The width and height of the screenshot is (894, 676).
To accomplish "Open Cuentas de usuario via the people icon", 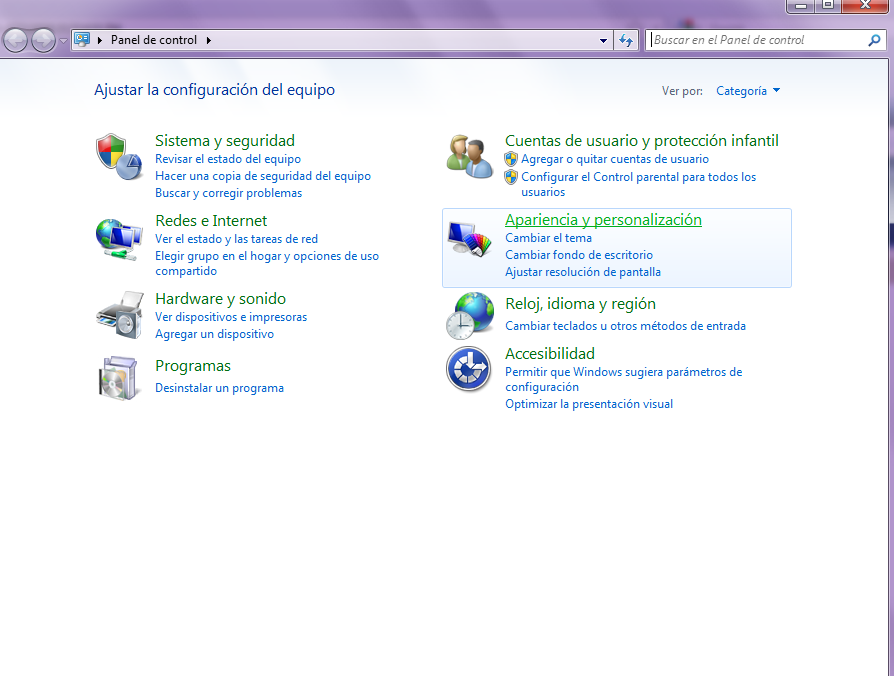I will pyautogui.click(x=468, y=155).
